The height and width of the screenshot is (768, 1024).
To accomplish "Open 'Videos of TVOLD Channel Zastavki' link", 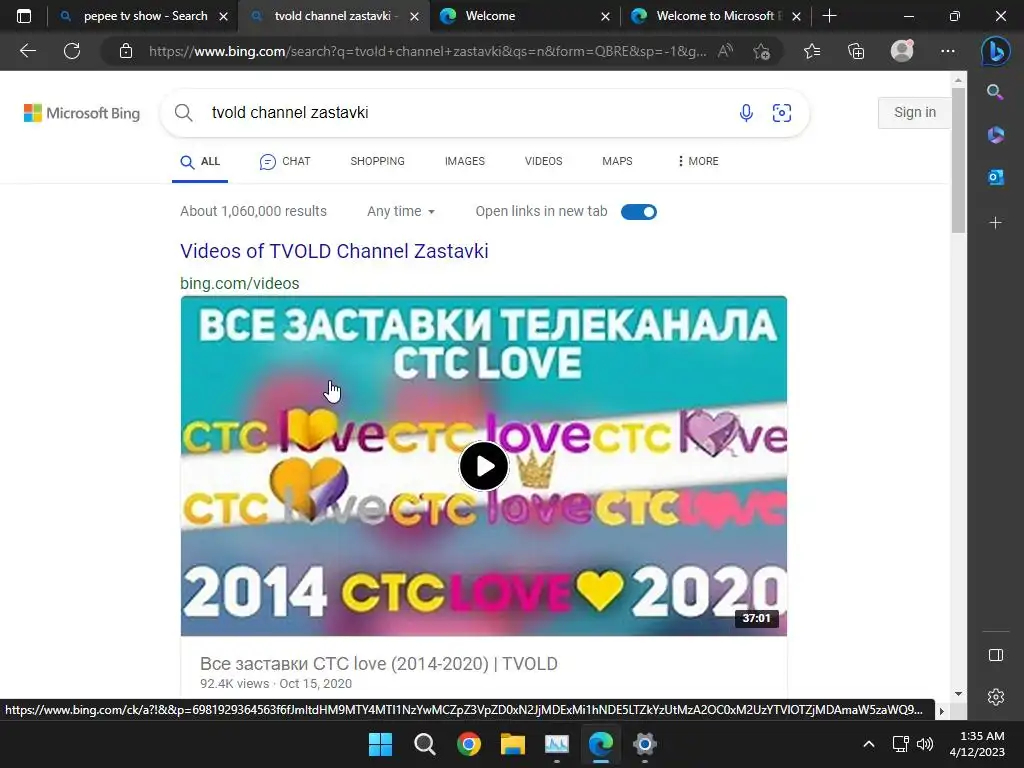I will 334,251.
